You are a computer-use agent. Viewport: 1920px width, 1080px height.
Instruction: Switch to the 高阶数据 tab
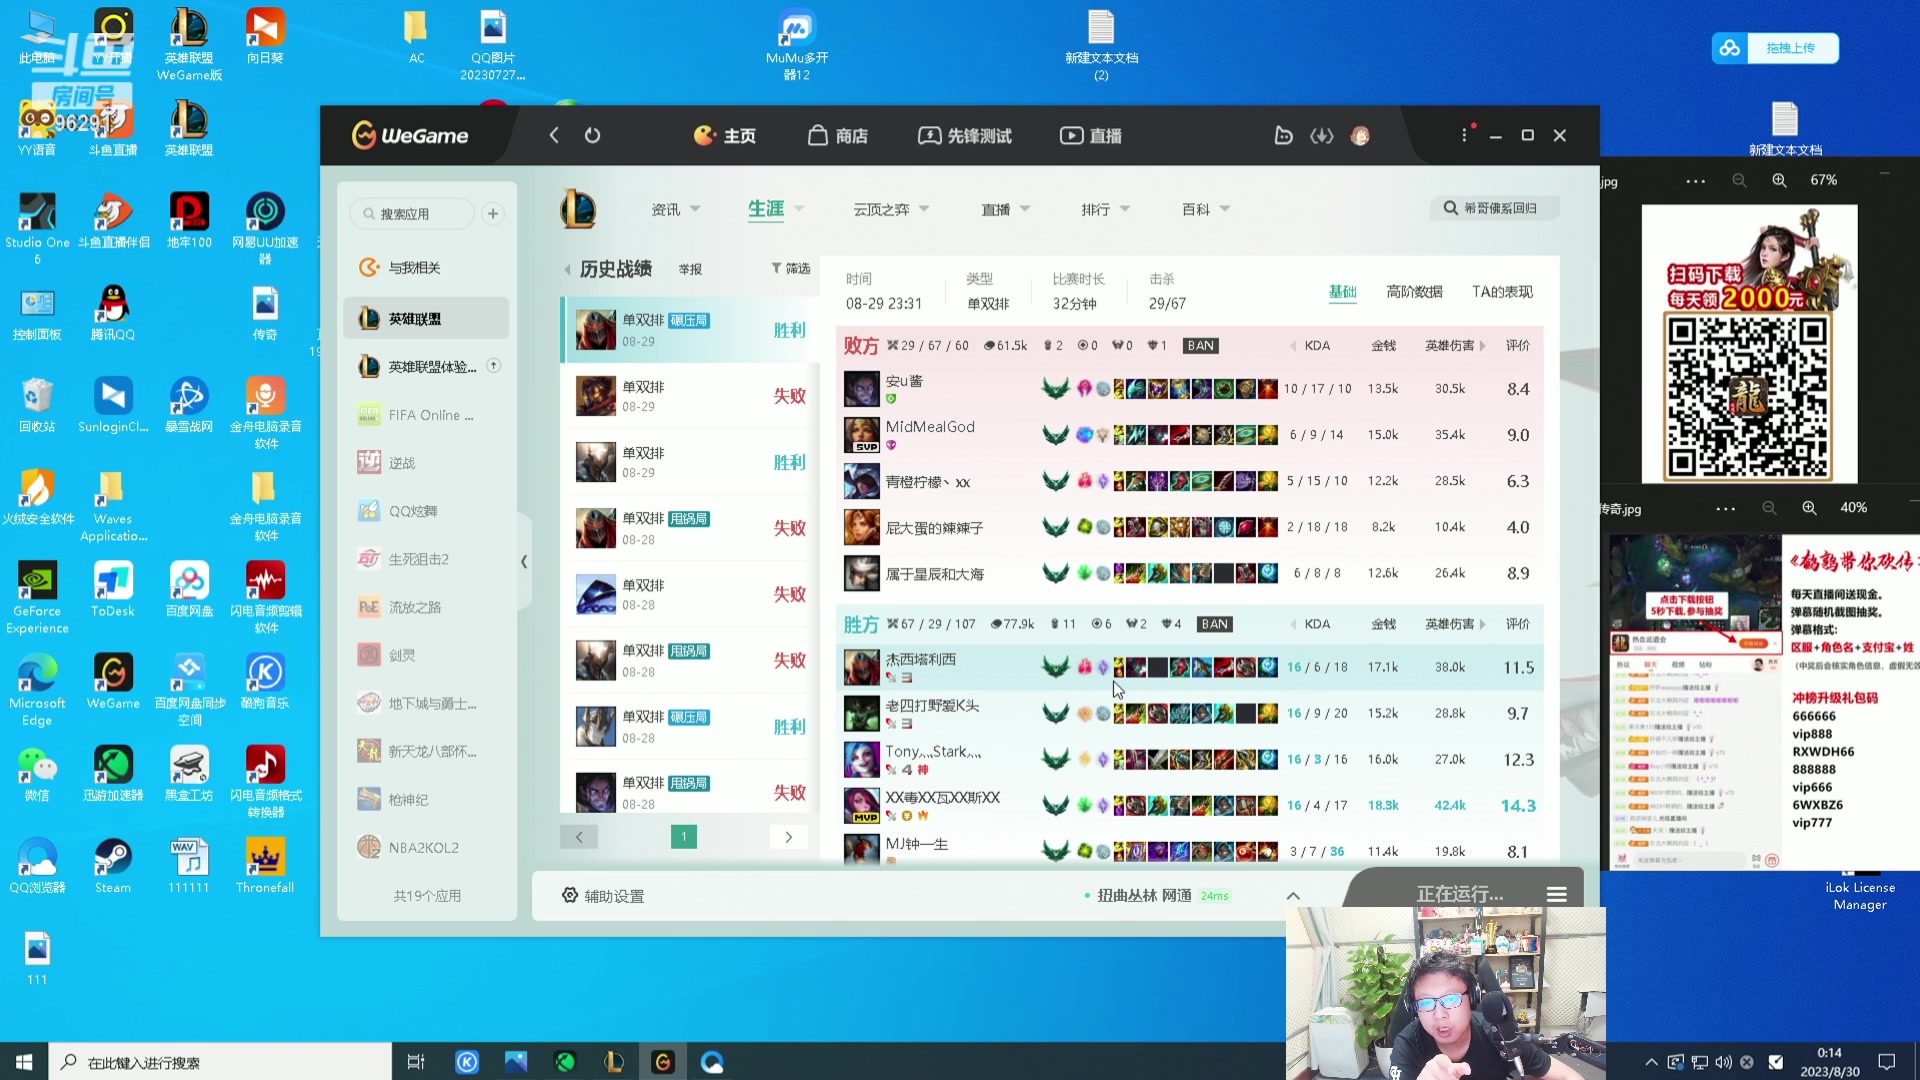(x=1414, y=291)
